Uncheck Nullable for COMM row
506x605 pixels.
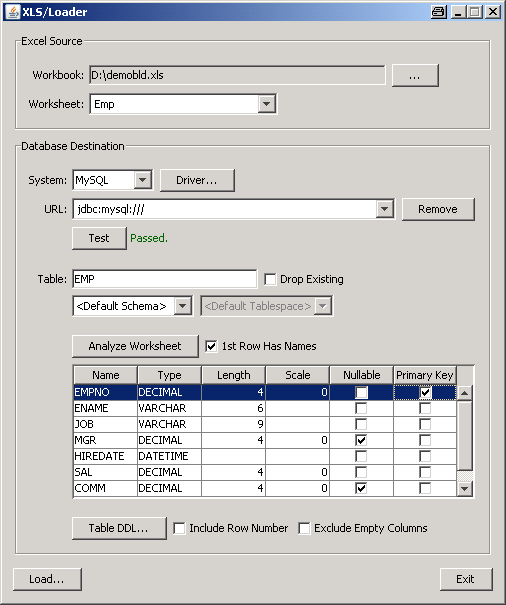coord(361,488)
